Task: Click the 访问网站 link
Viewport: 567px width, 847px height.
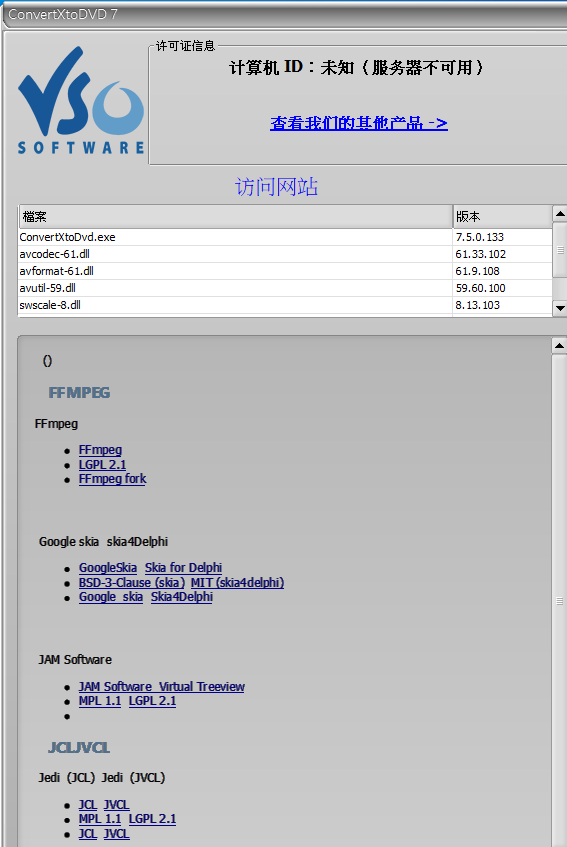Action: [276, 187]
